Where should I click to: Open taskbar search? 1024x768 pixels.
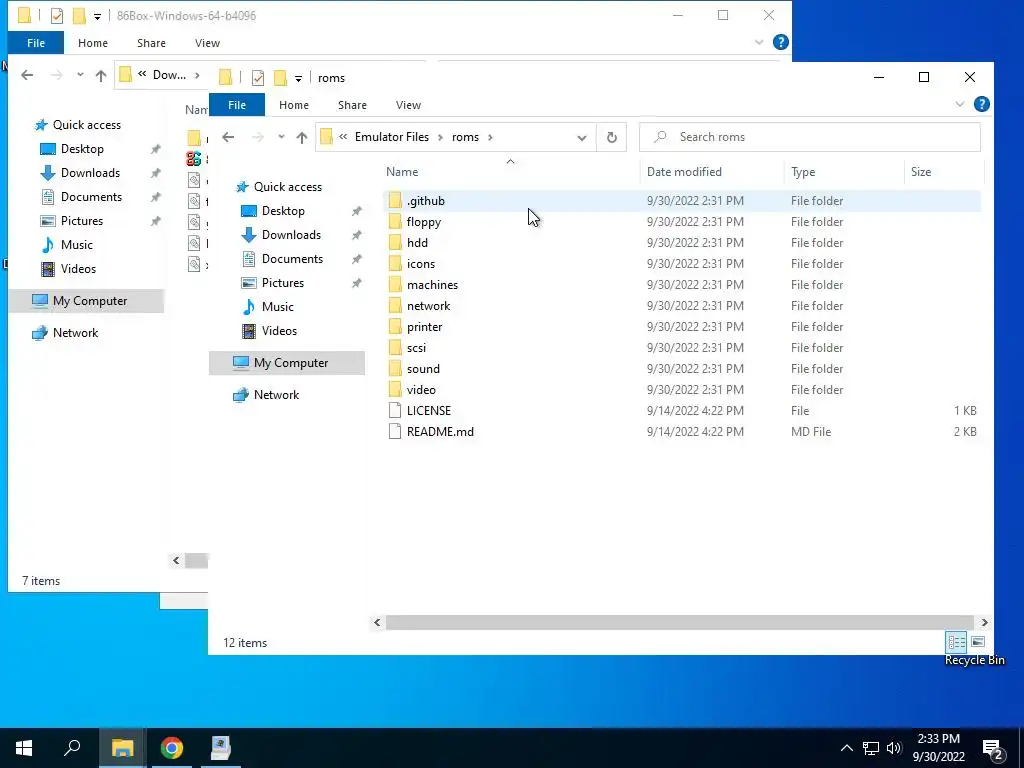[x=72, y=748]
